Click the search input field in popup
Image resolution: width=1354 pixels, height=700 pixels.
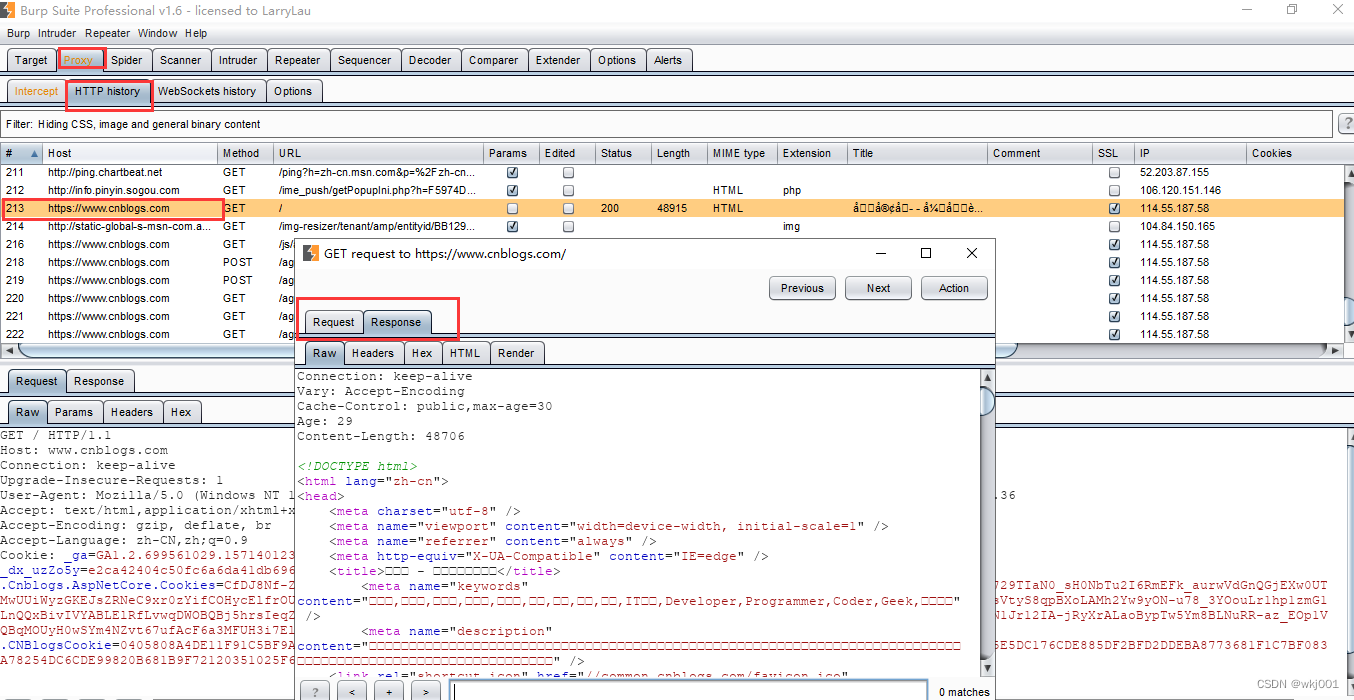[x=689, y=691]
